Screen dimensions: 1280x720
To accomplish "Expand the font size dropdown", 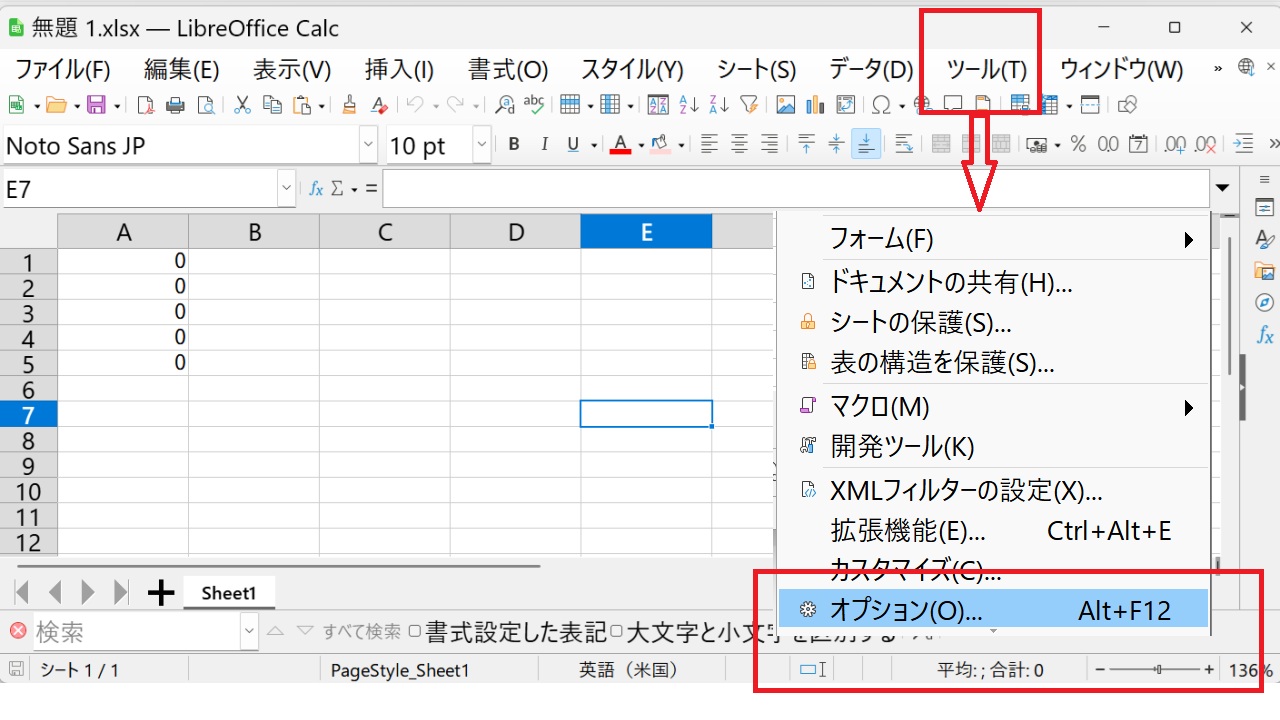I will pos(482,145).
